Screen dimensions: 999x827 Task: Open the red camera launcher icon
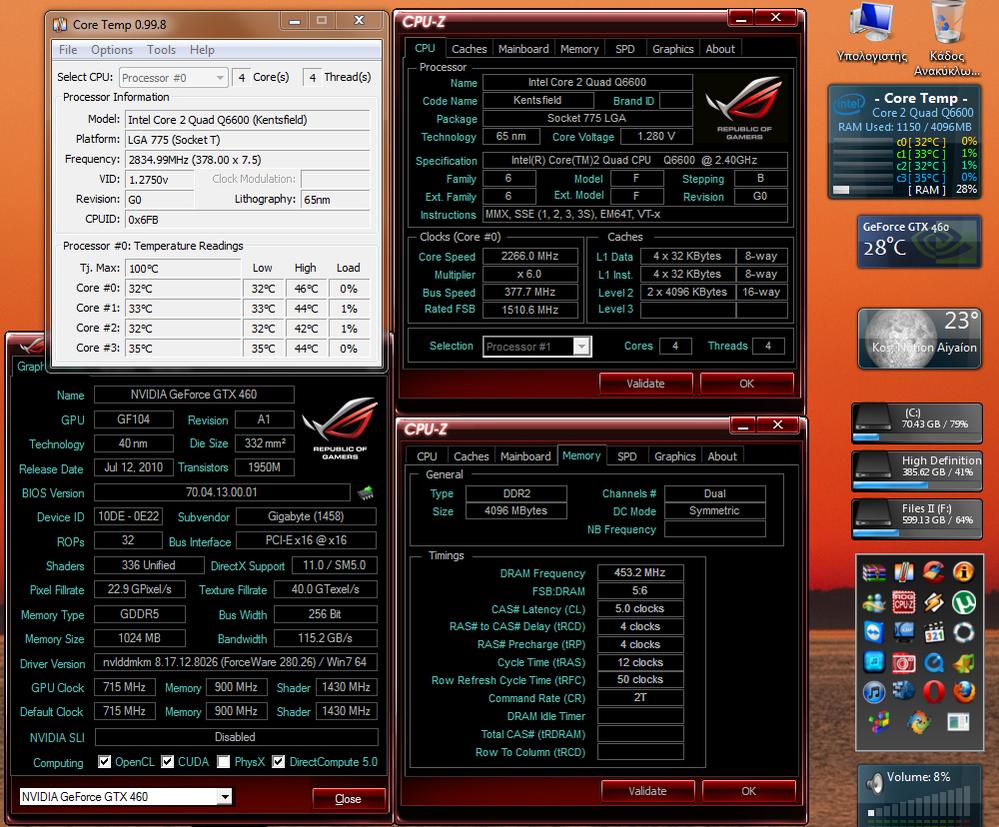(903, 663)
